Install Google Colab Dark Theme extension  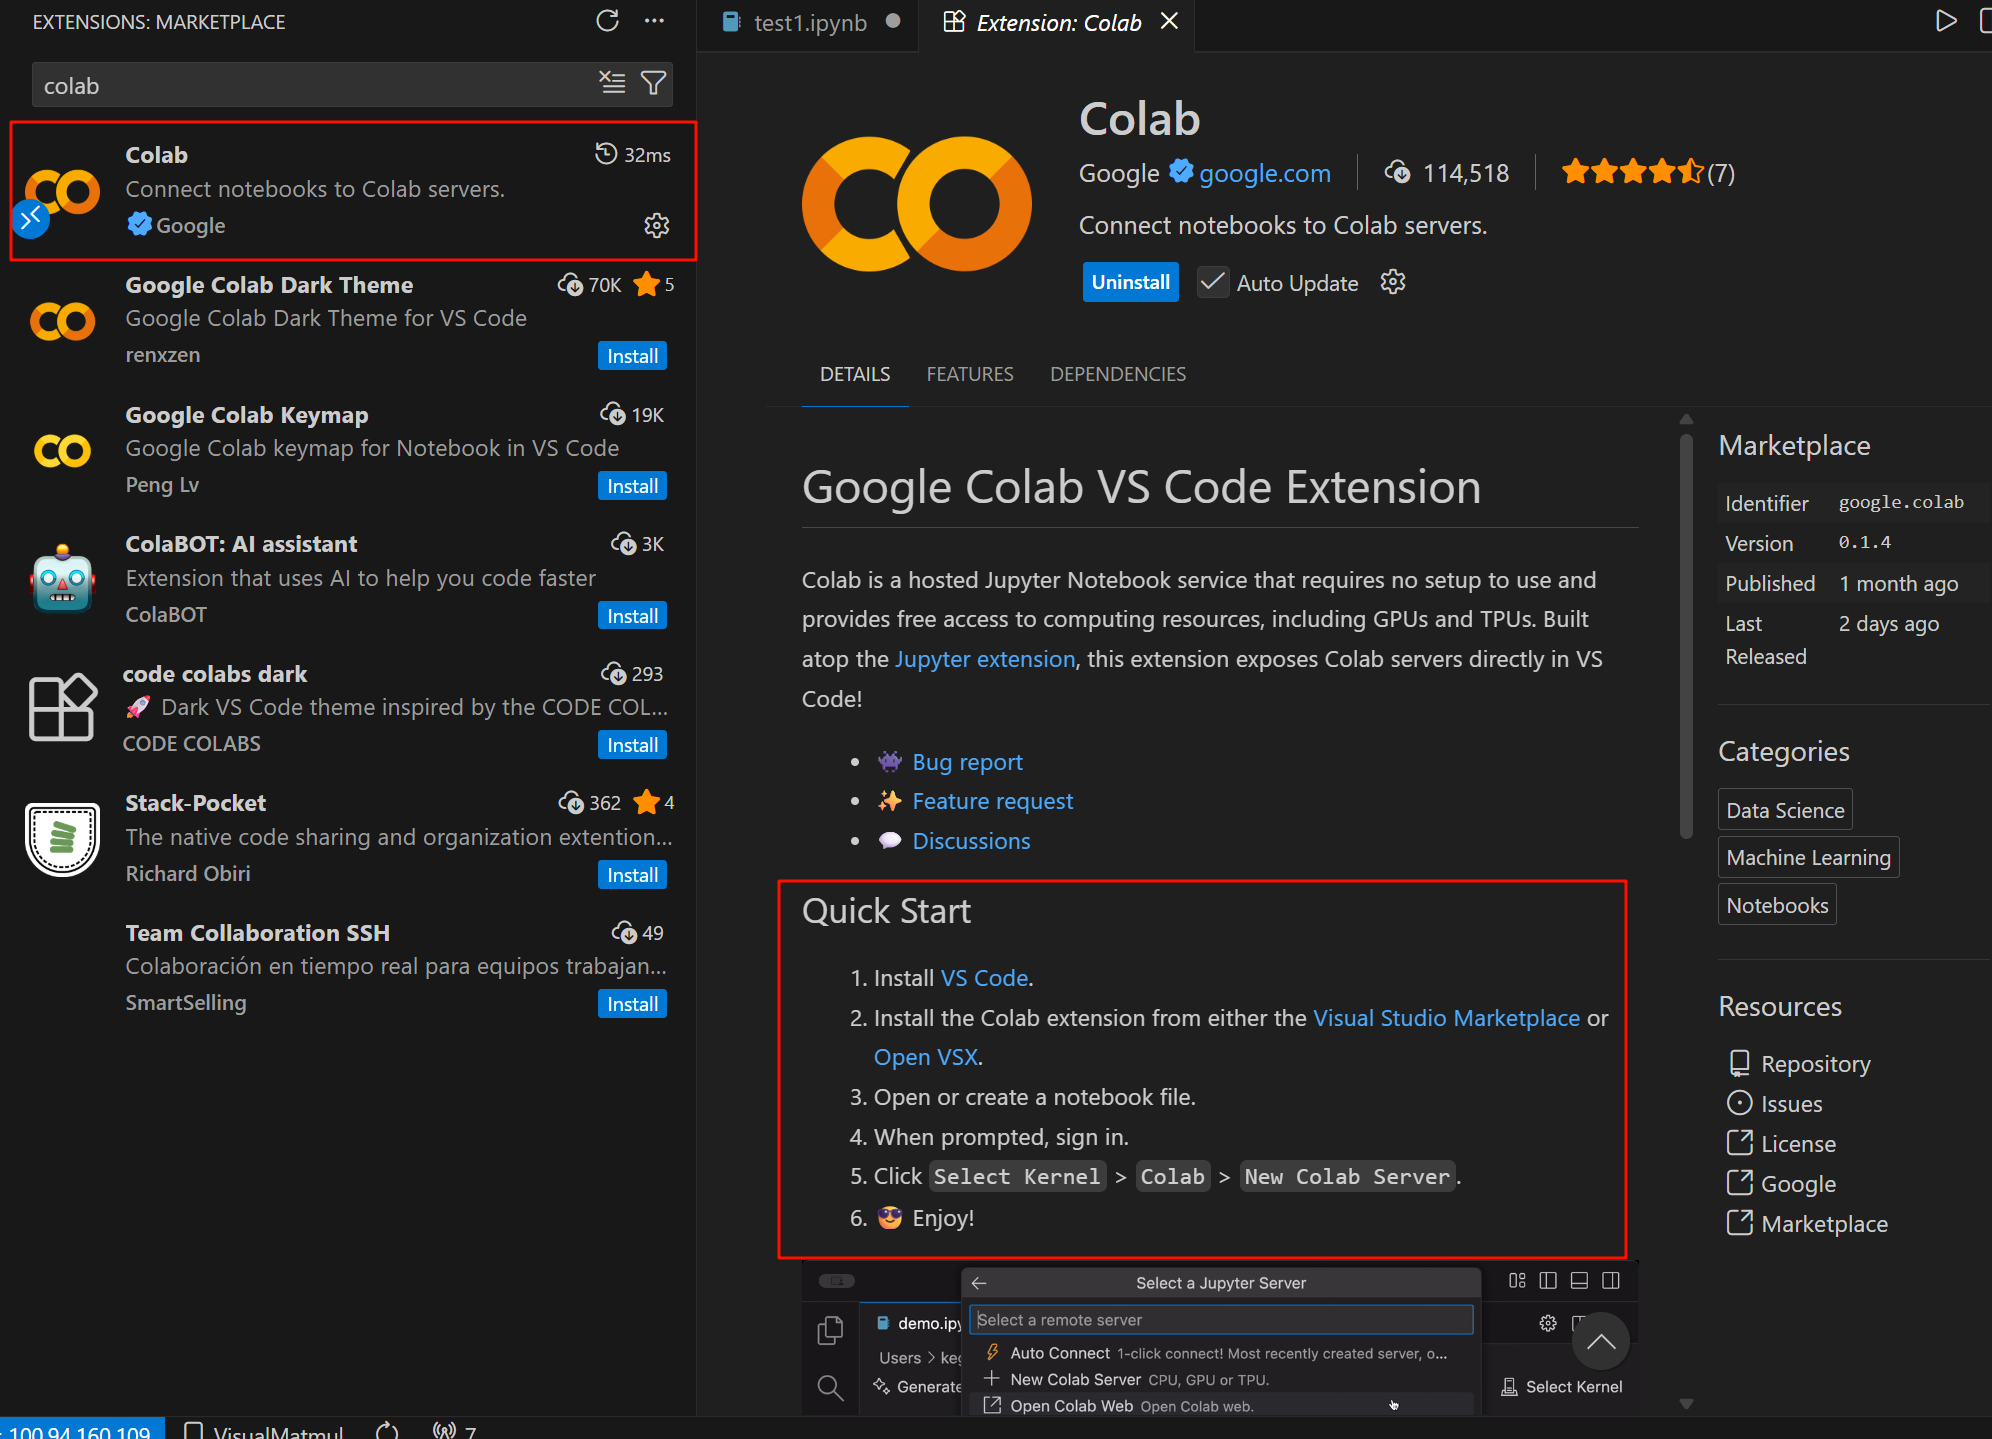tap(632, 356)
